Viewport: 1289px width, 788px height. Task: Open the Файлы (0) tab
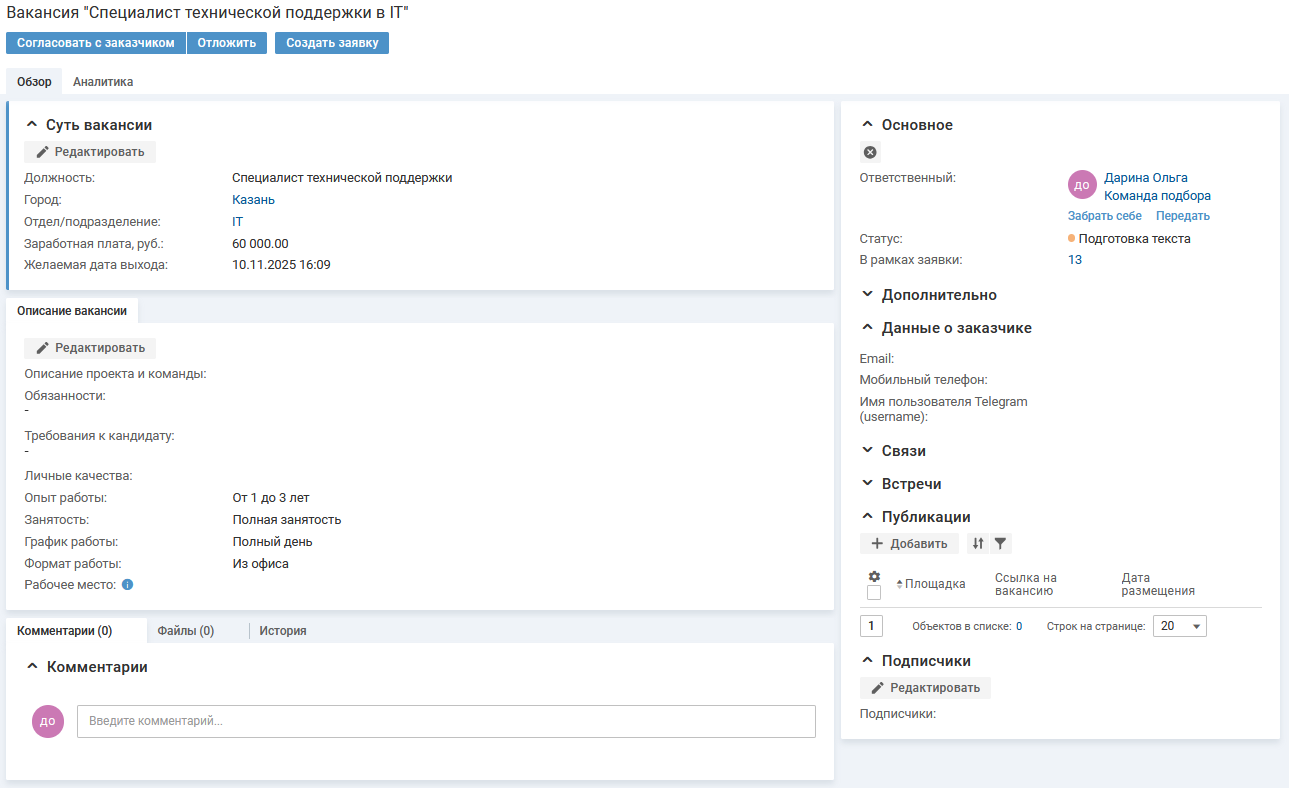(186, 631)
